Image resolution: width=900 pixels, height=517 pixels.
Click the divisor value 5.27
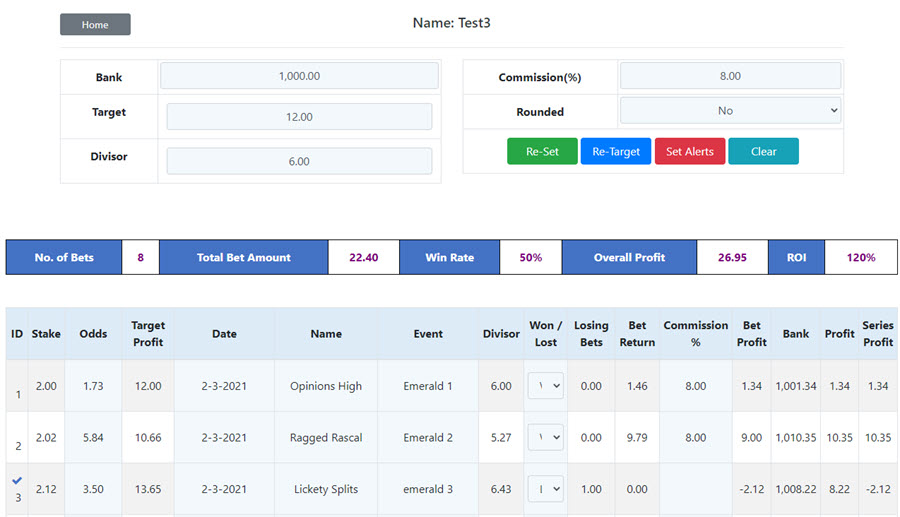pos(501,438)
